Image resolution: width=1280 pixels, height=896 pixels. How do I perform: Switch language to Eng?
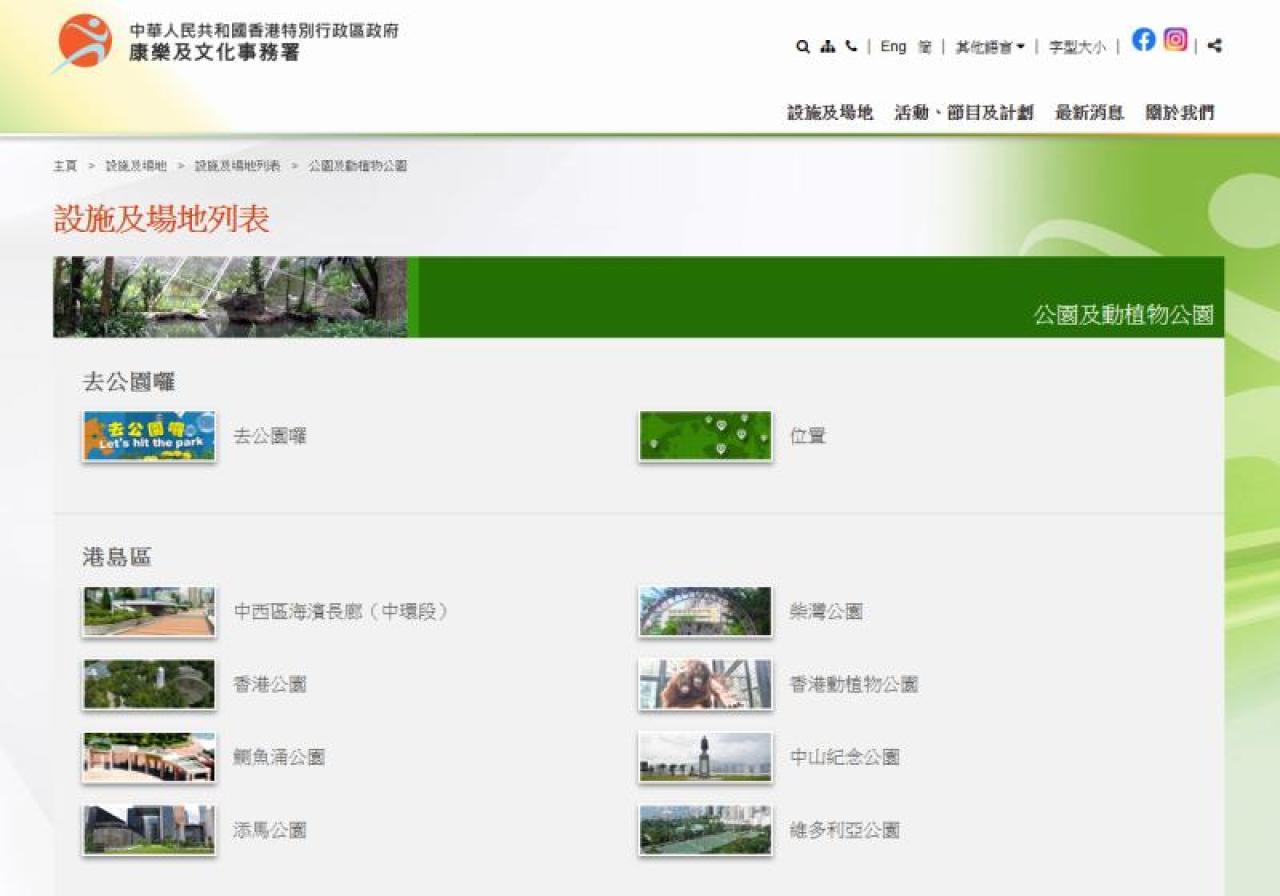click(x=893, y=47)
